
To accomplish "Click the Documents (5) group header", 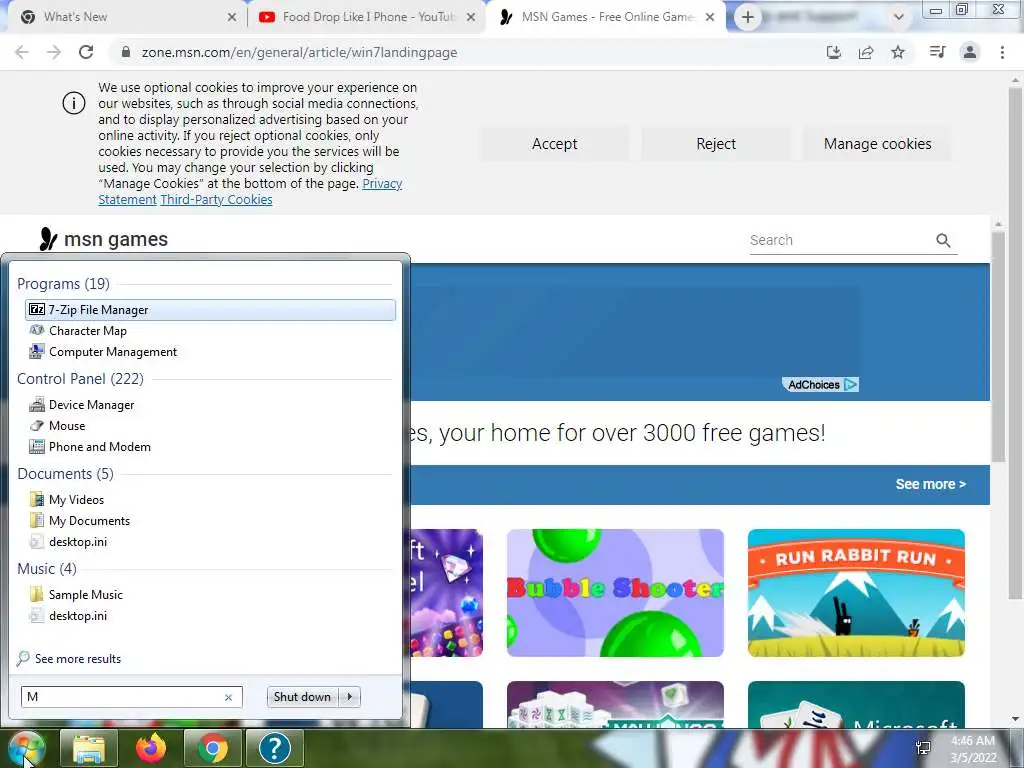I will 65,473.
